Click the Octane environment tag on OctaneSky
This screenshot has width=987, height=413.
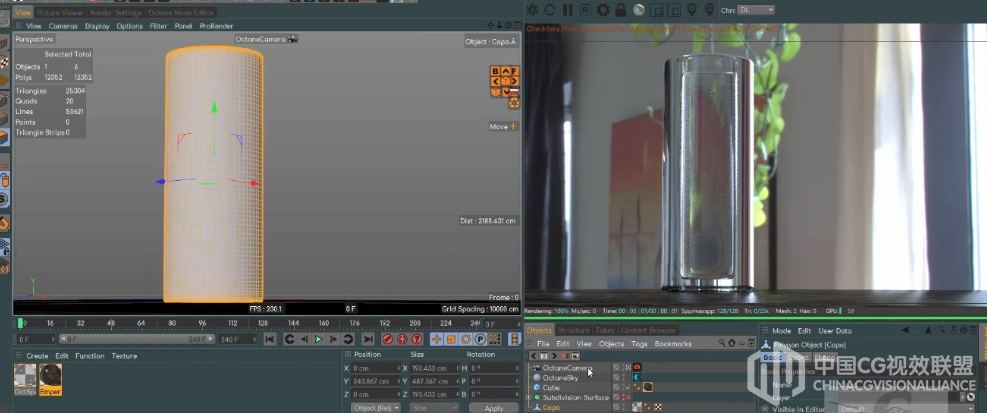click(637, 377)
